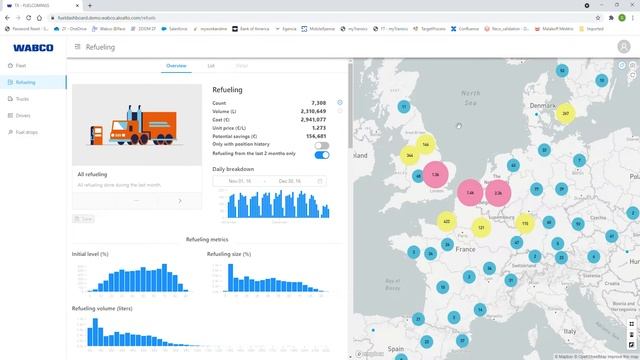
Task: Click the Refueling size (%) histogram
Action: 271,278
